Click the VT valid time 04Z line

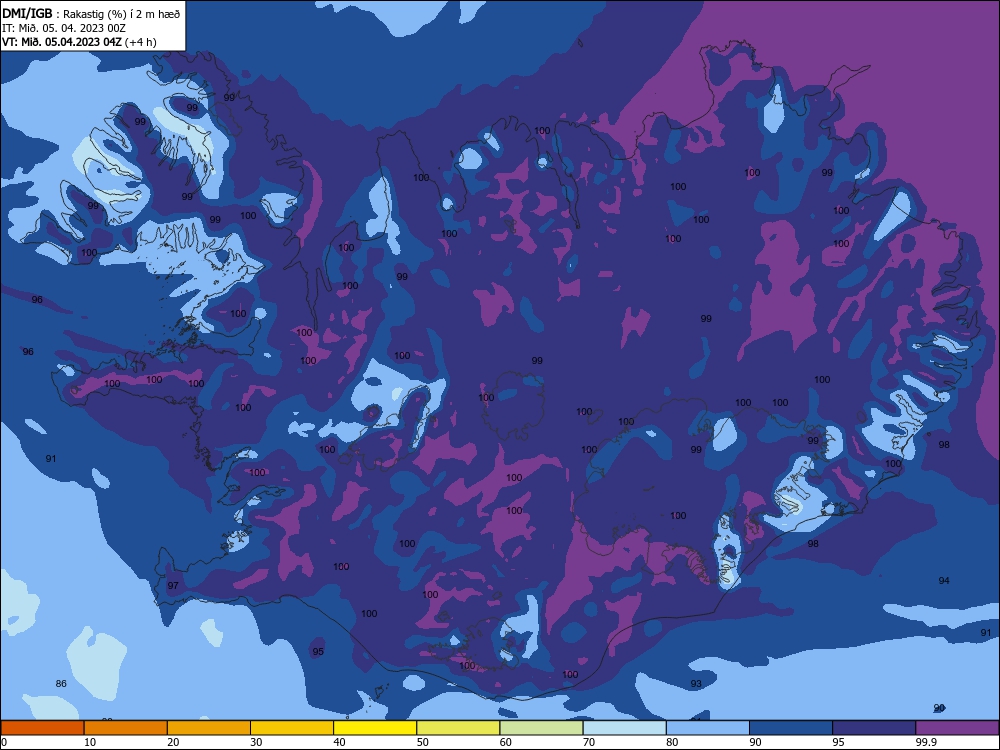pos(79,42)
